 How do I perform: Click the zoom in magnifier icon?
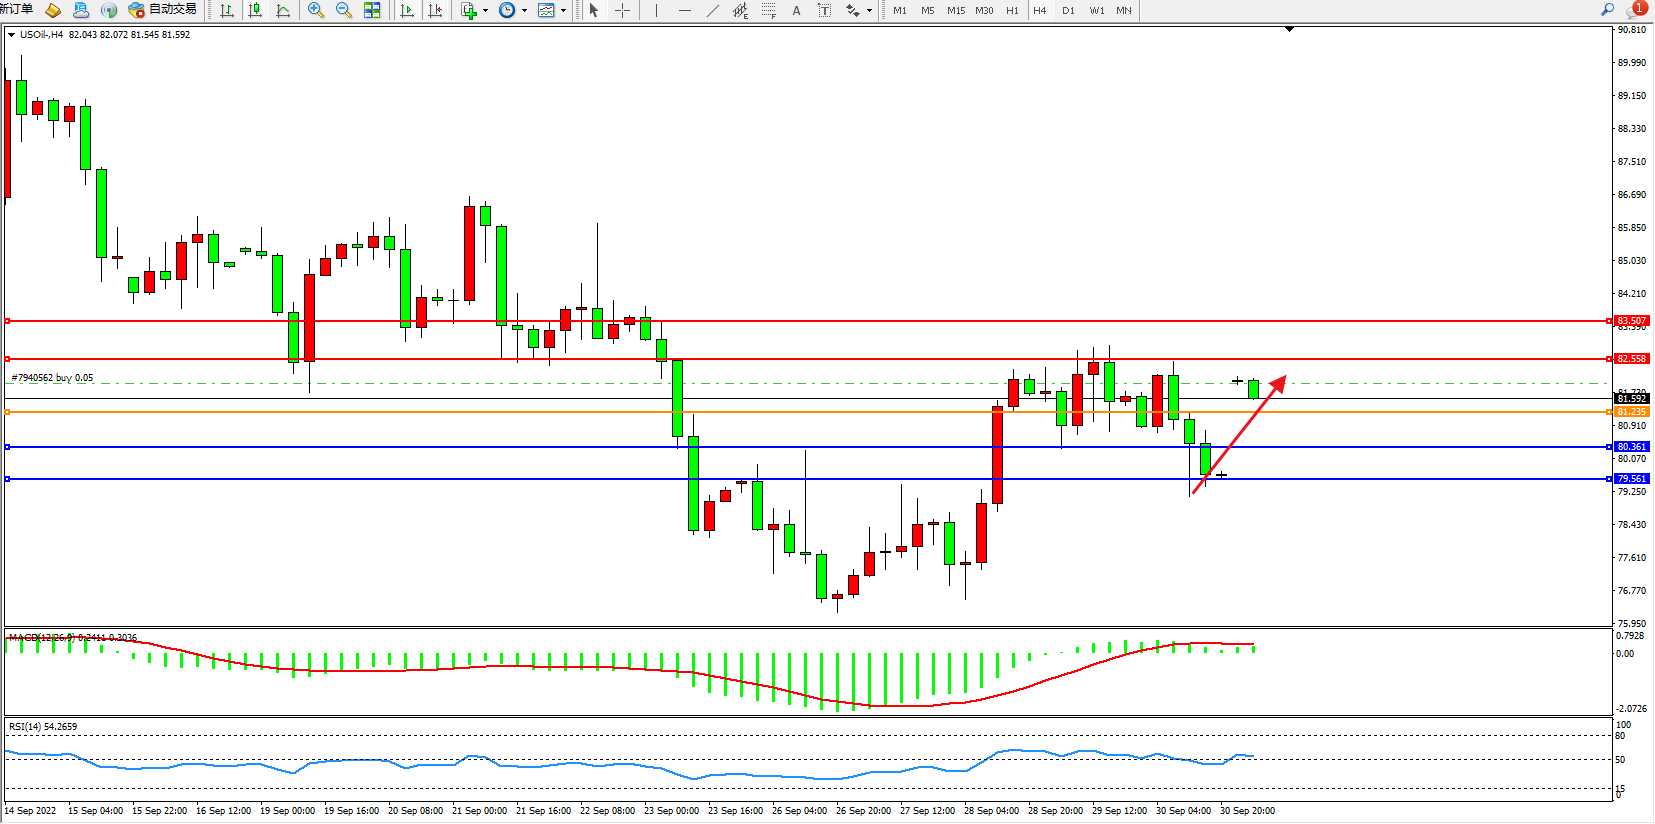tap(316, 10)
